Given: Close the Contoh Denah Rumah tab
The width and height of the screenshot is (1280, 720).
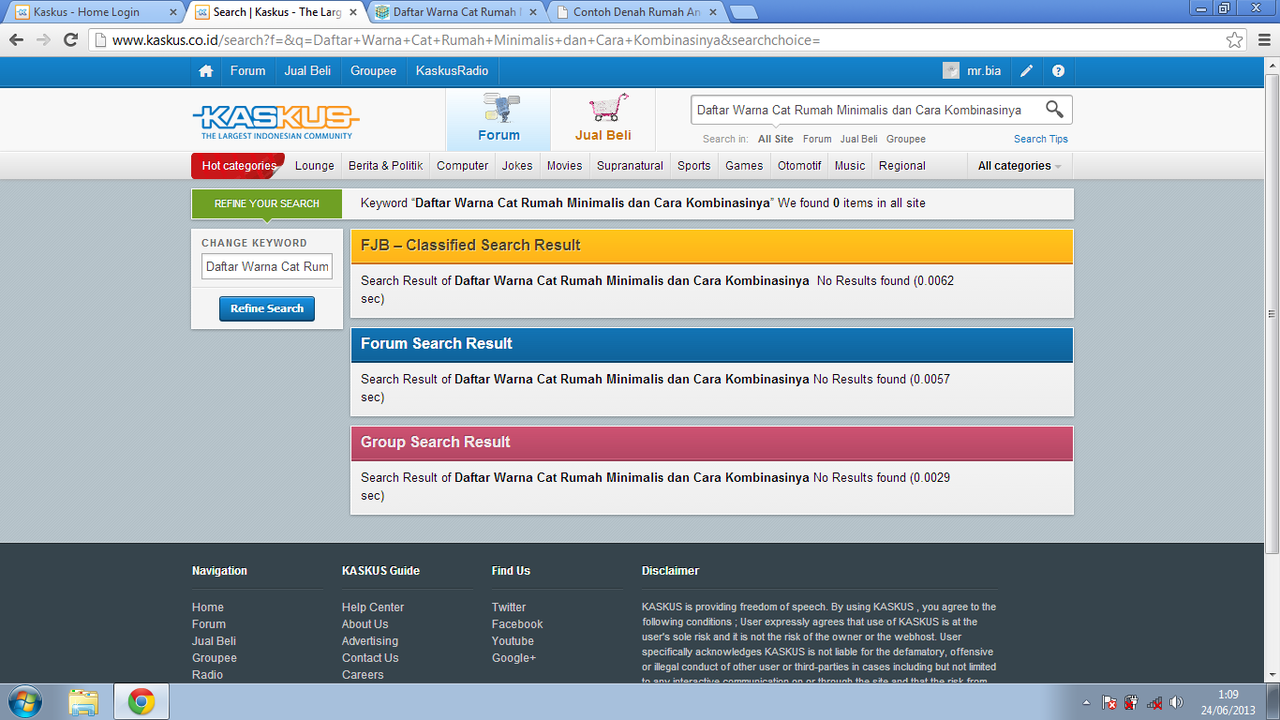Looking at the screenshot, I should coord(712,12).
